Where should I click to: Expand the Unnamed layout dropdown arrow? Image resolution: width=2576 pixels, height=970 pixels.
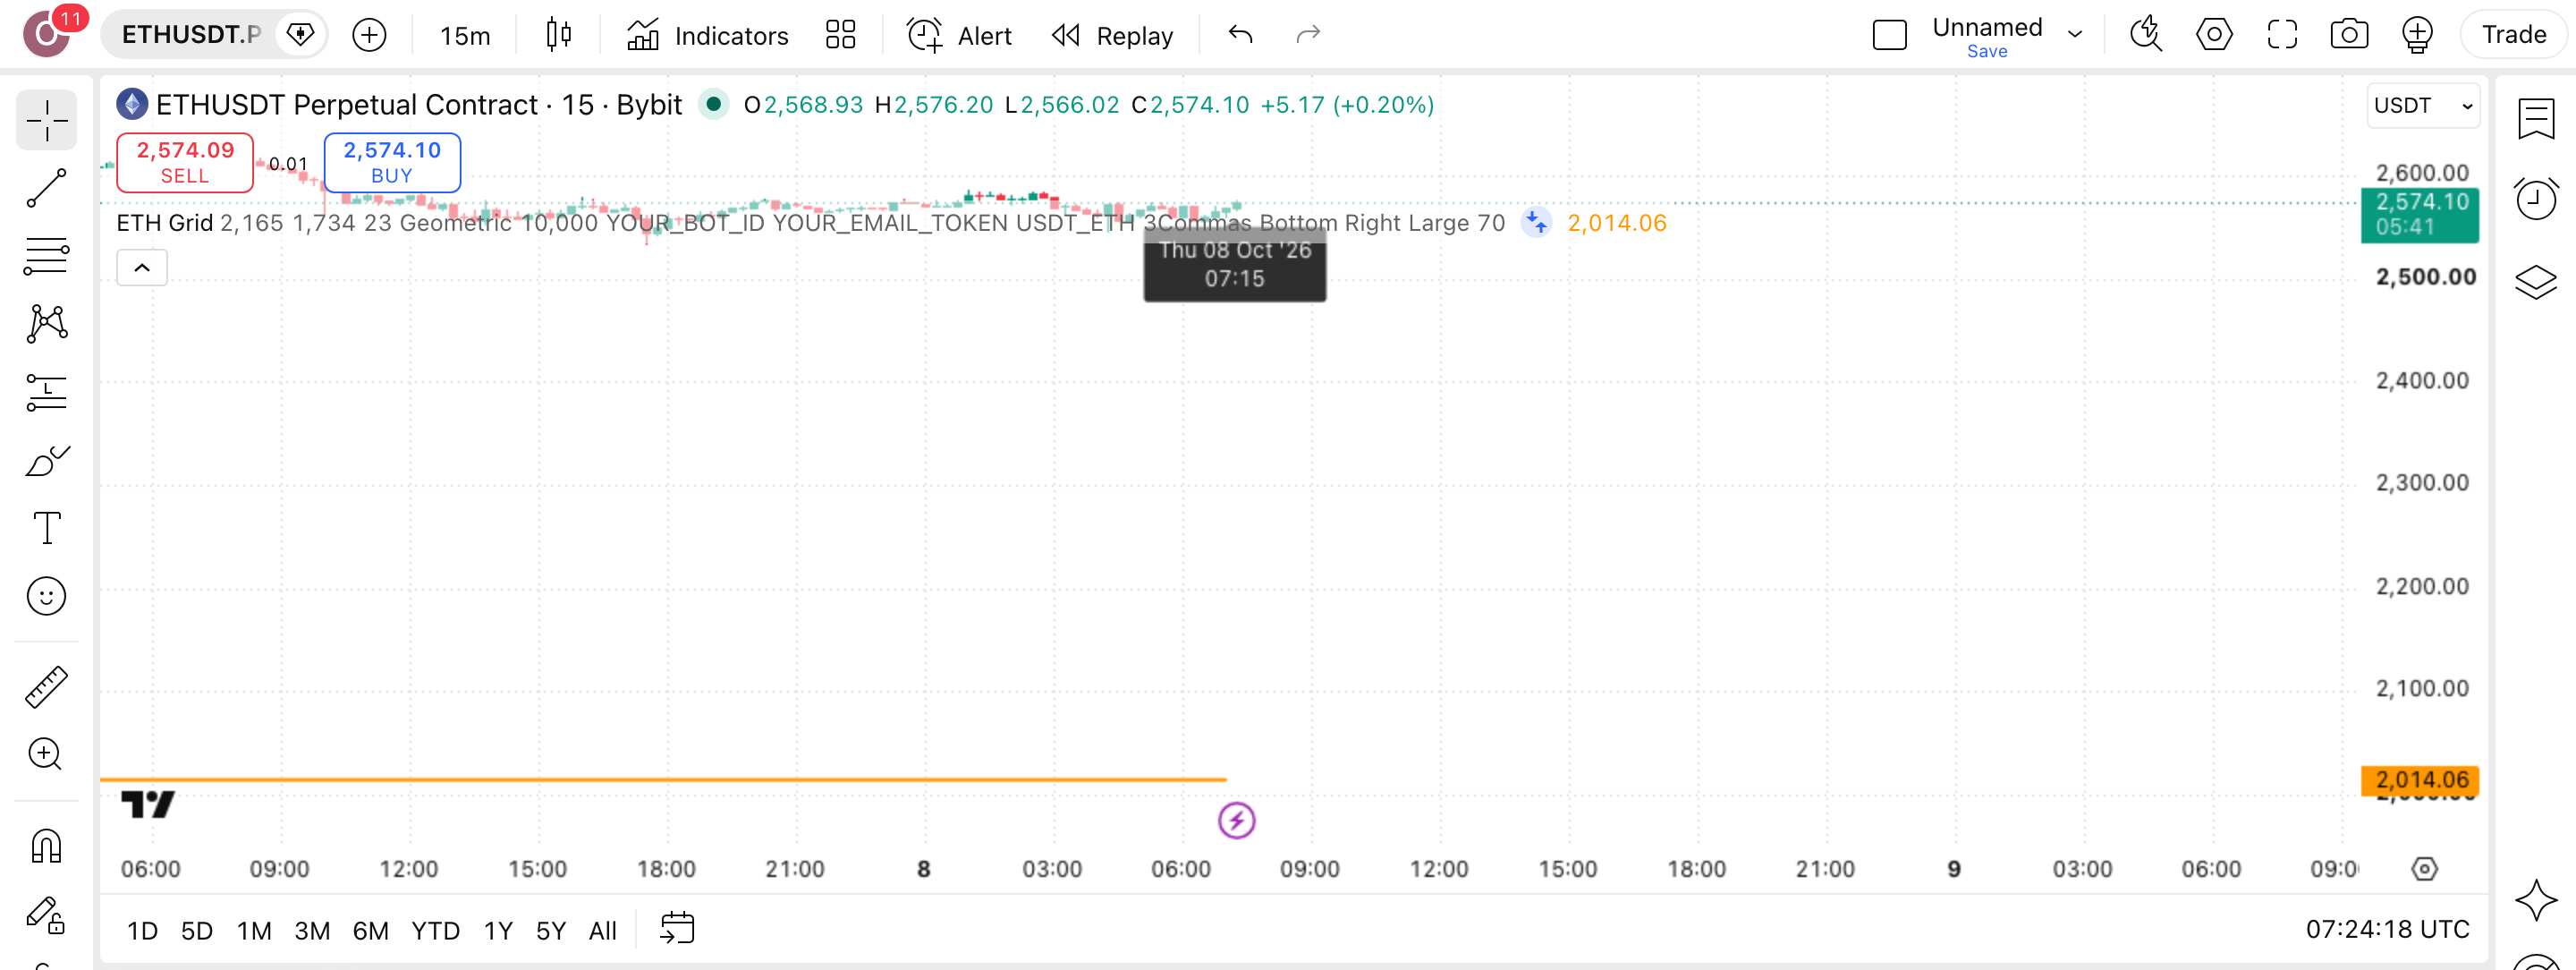(x=2075, y=35)
